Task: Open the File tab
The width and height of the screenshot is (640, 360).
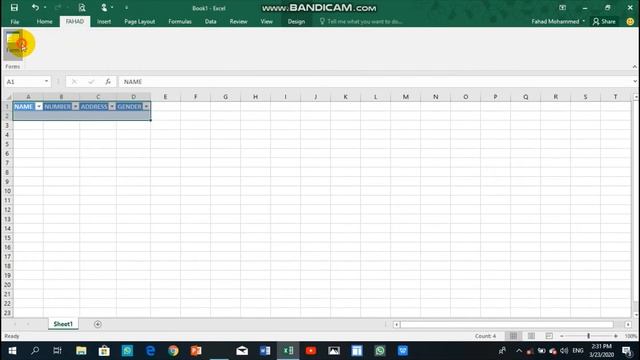Action: click(x=15, y=22)
